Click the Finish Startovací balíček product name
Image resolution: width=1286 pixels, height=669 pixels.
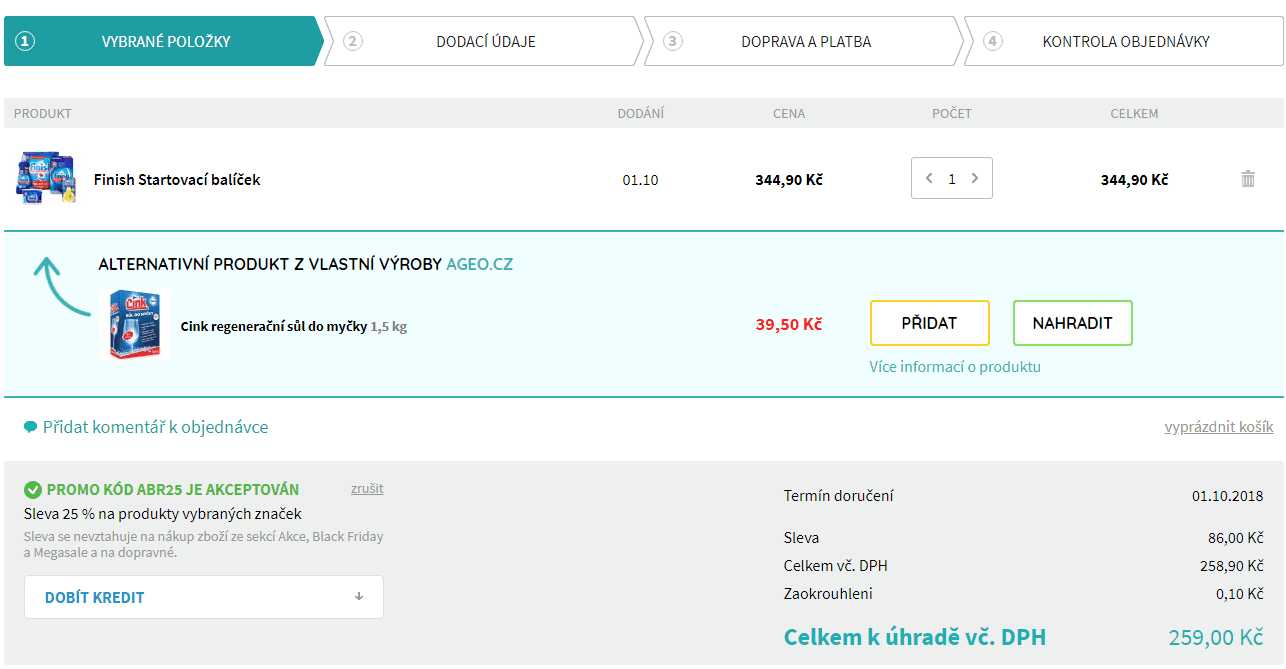[x=177, y=180]
